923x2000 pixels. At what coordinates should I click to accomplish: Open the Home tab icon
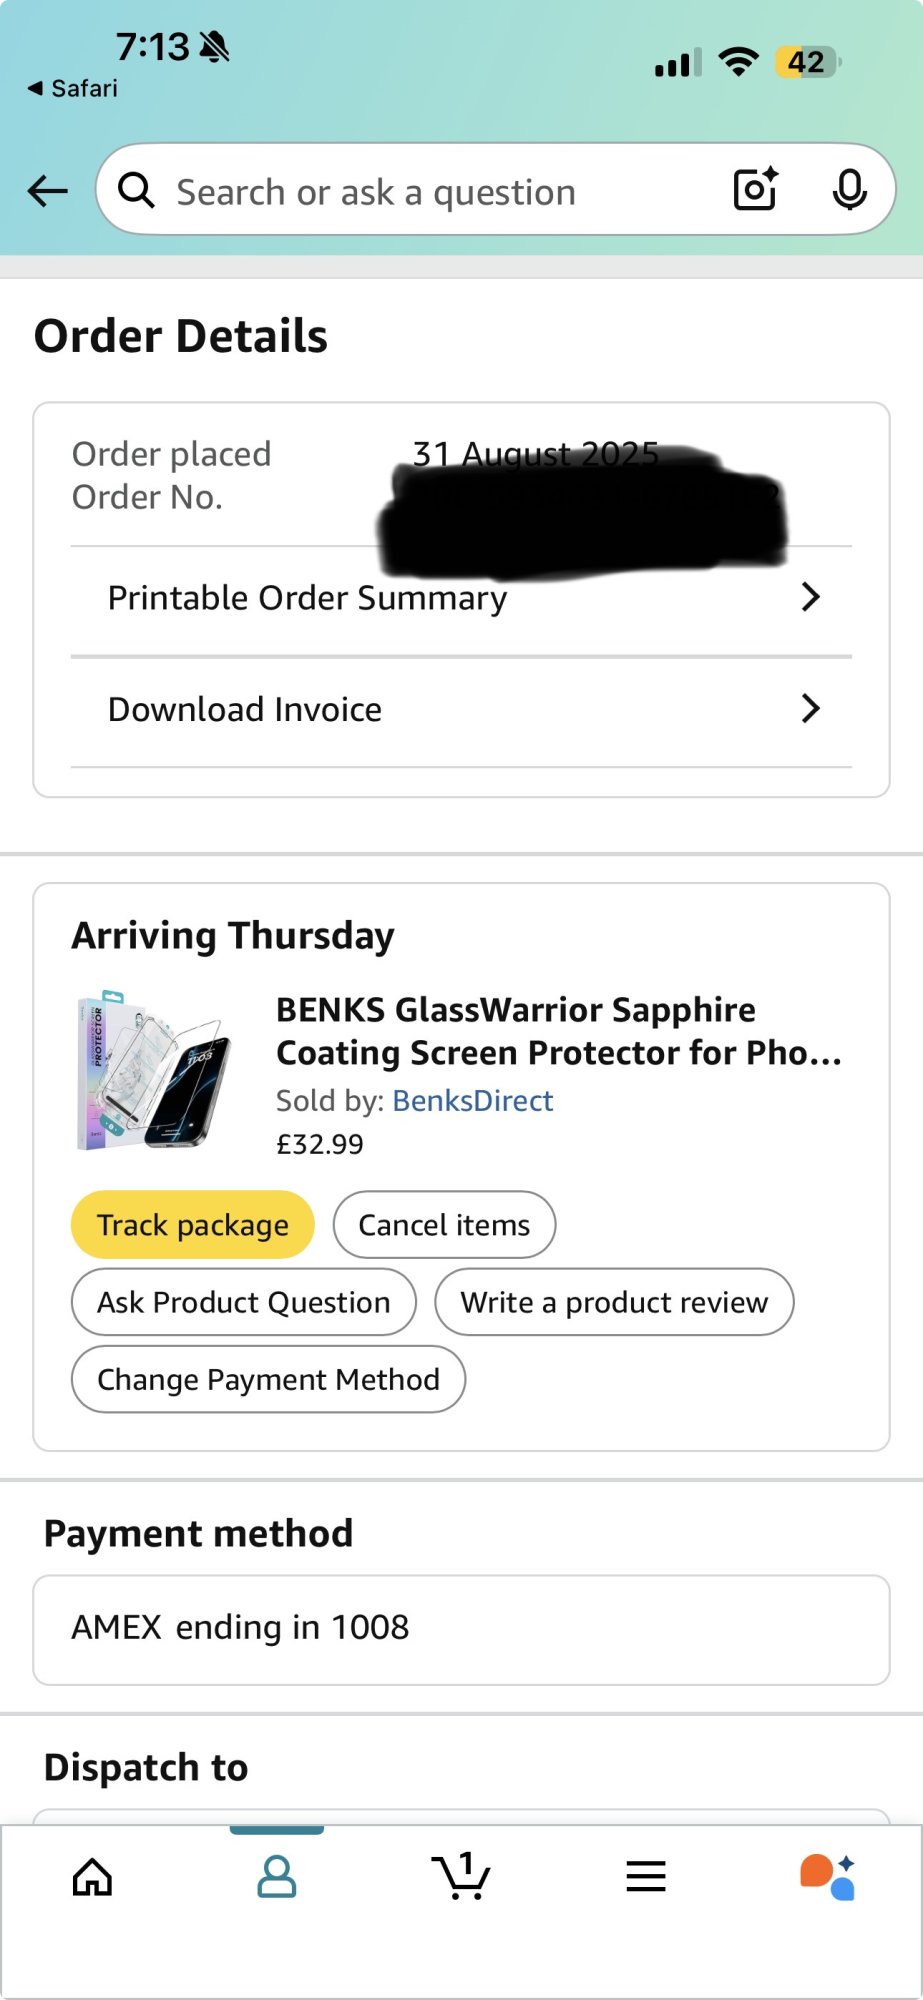click(92, 1876)
